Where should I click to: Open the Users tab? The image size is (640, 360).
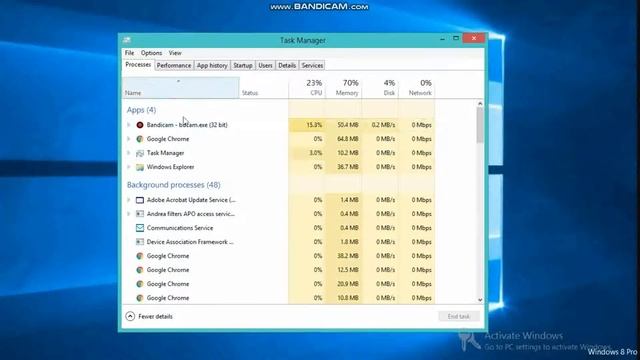click(265, 65)
